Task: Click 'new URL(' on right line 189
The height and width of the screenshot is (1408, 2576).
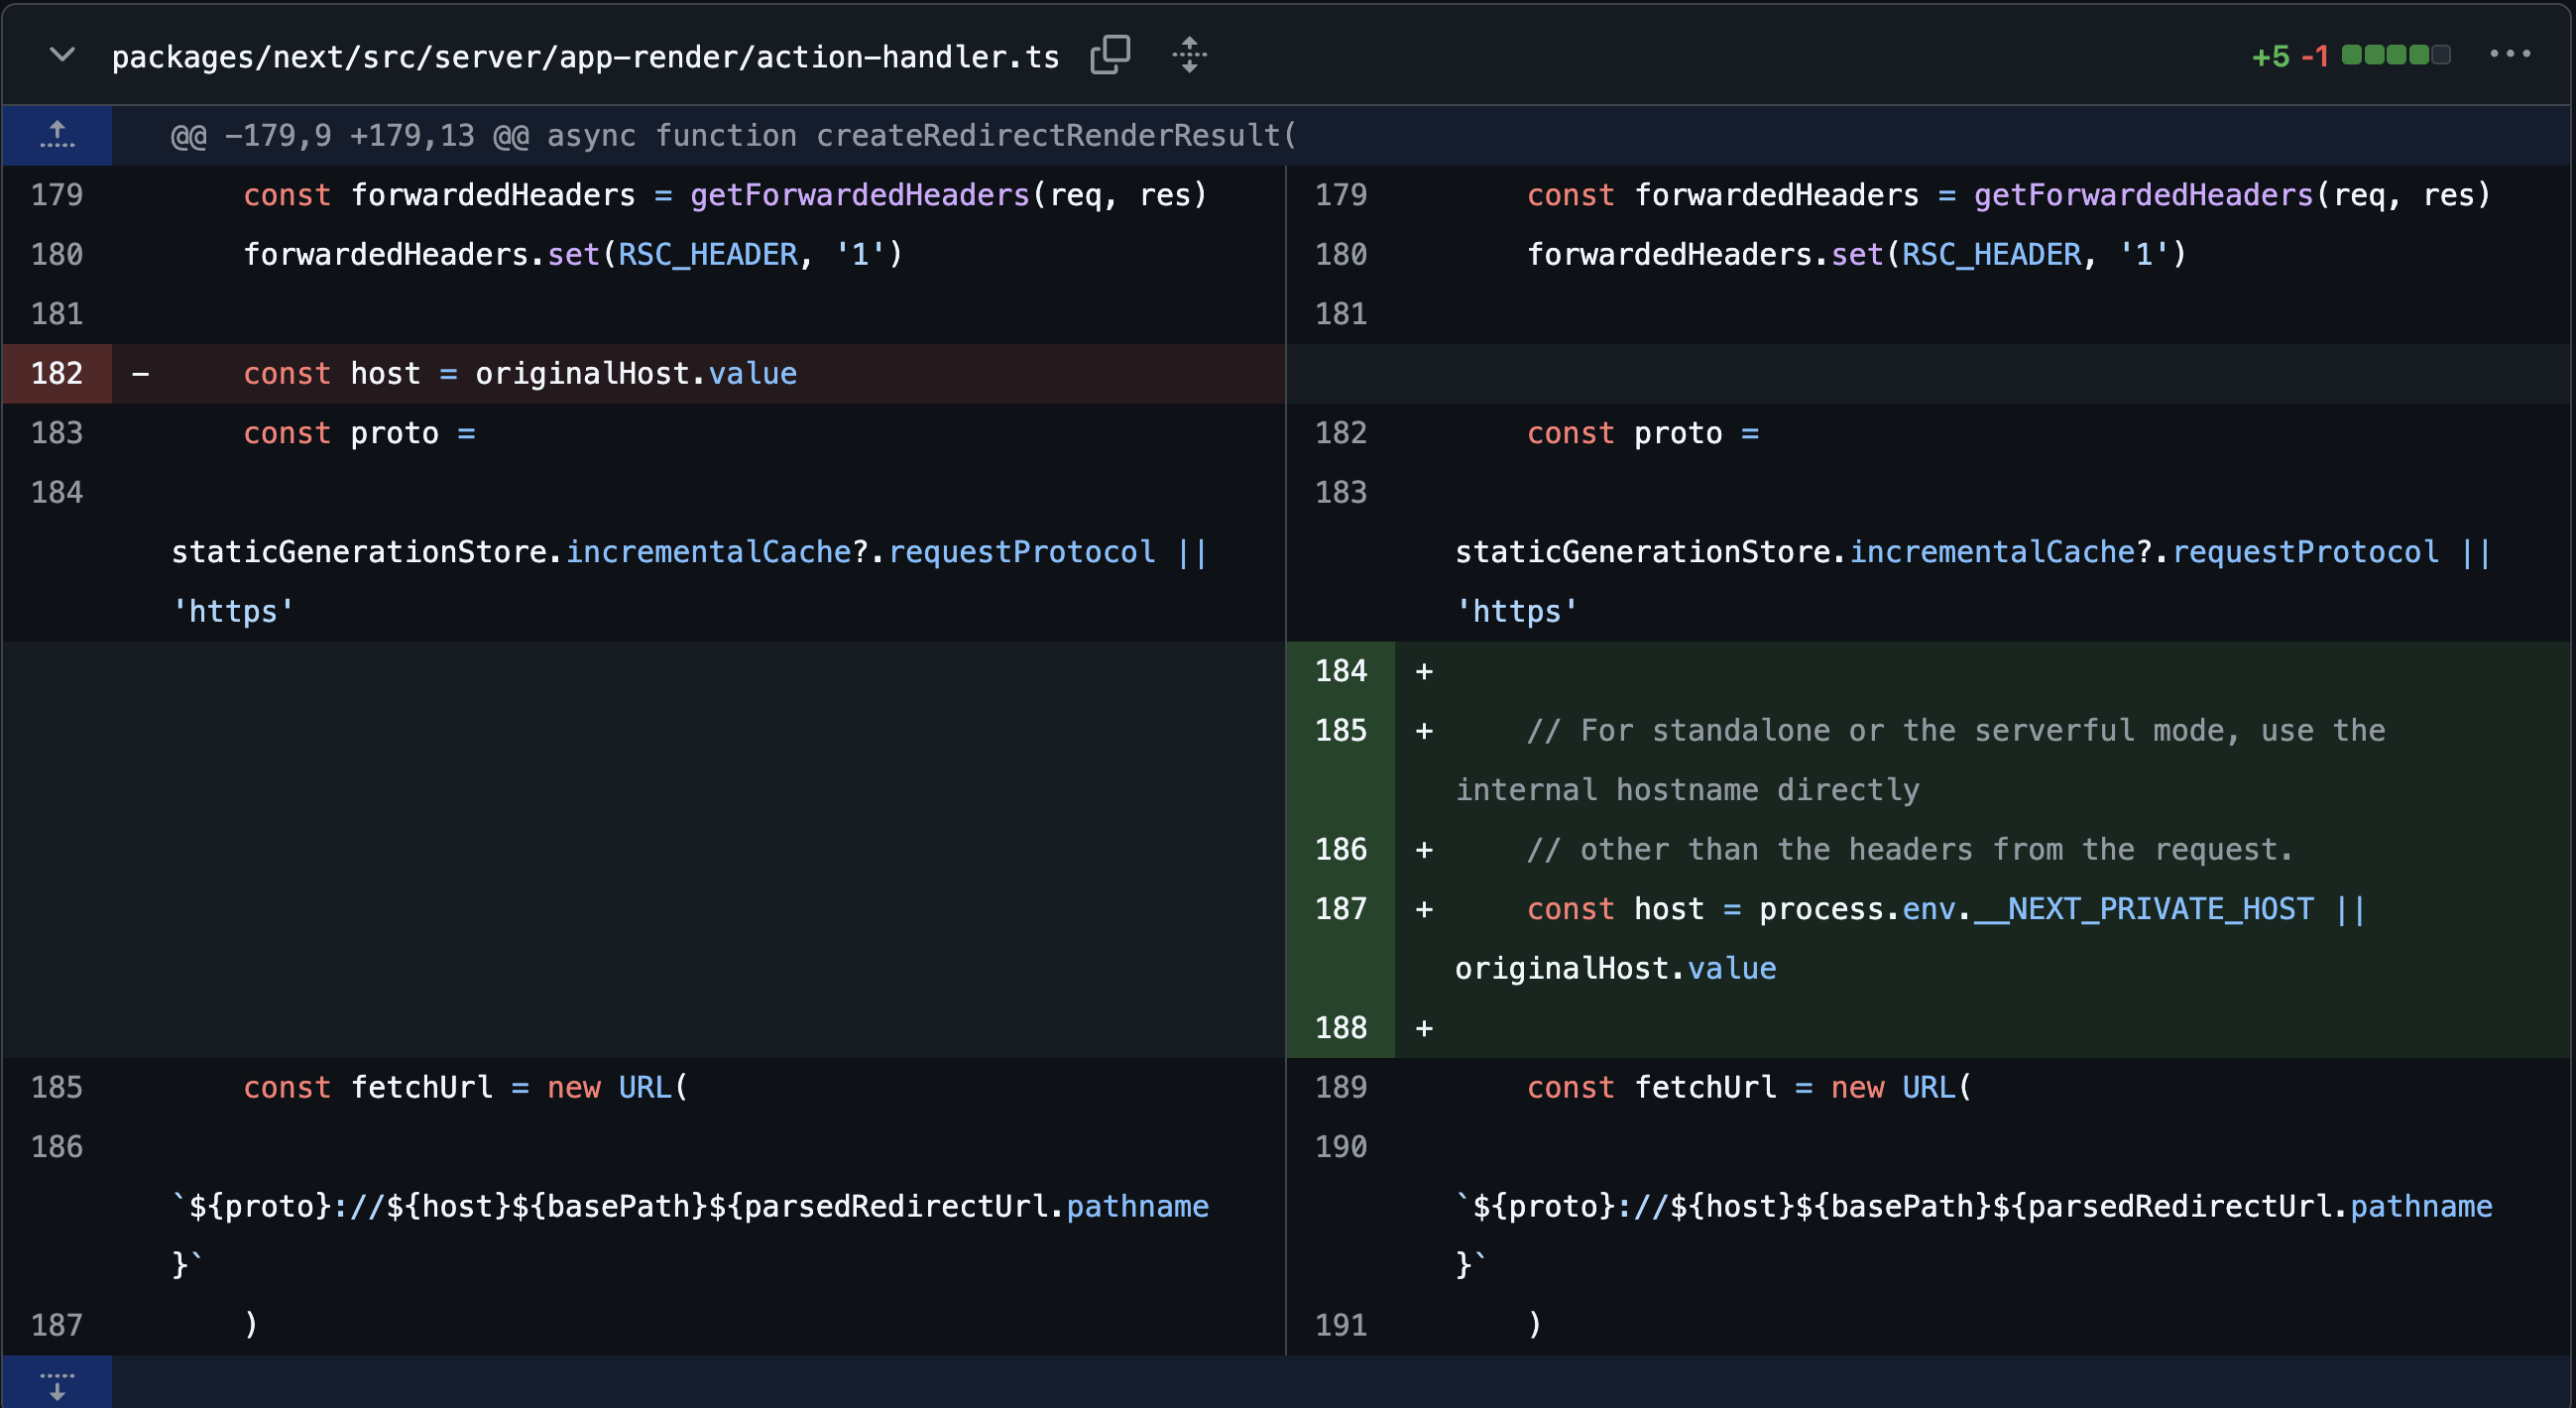Action: click(x=1901, y=1087)
